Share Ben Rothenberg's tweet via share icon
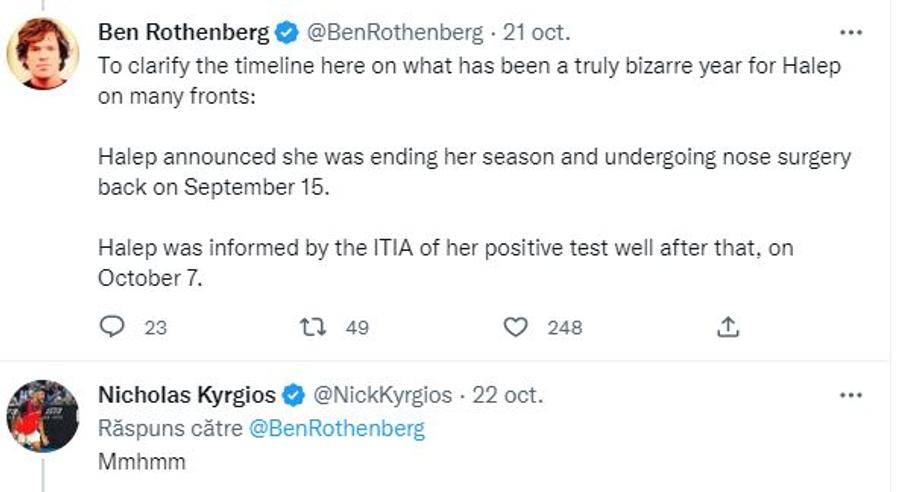This screenshot has width=900, height=492. click(x=728, y=327)
